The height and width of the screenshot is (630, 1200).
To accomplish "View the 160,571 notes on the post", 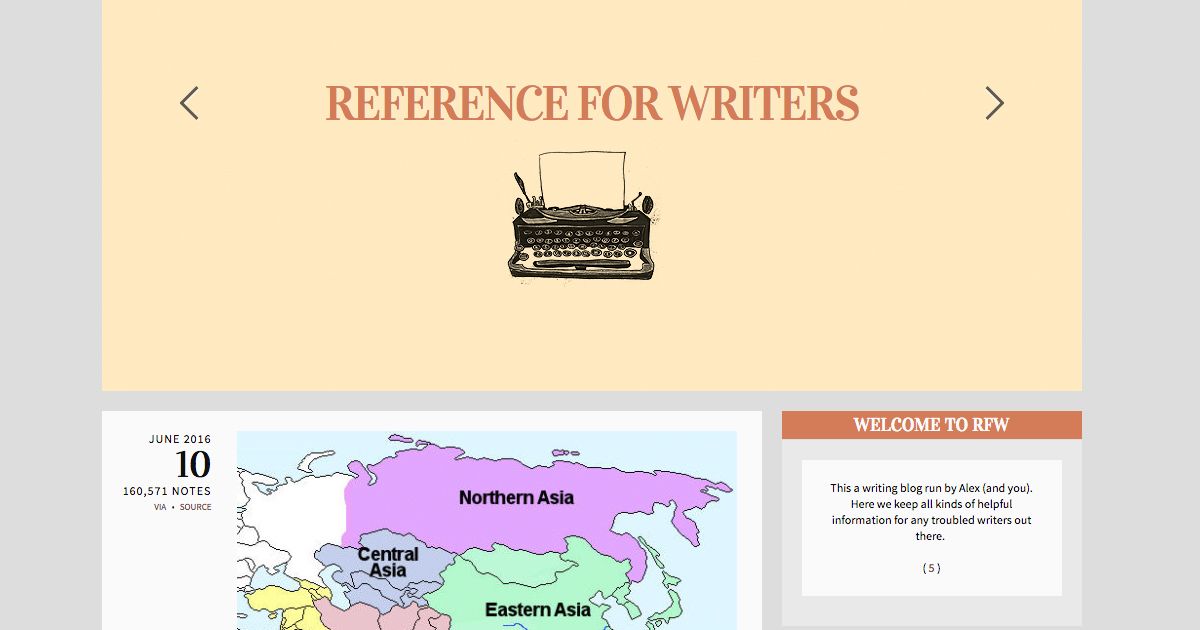I will 167,491.
